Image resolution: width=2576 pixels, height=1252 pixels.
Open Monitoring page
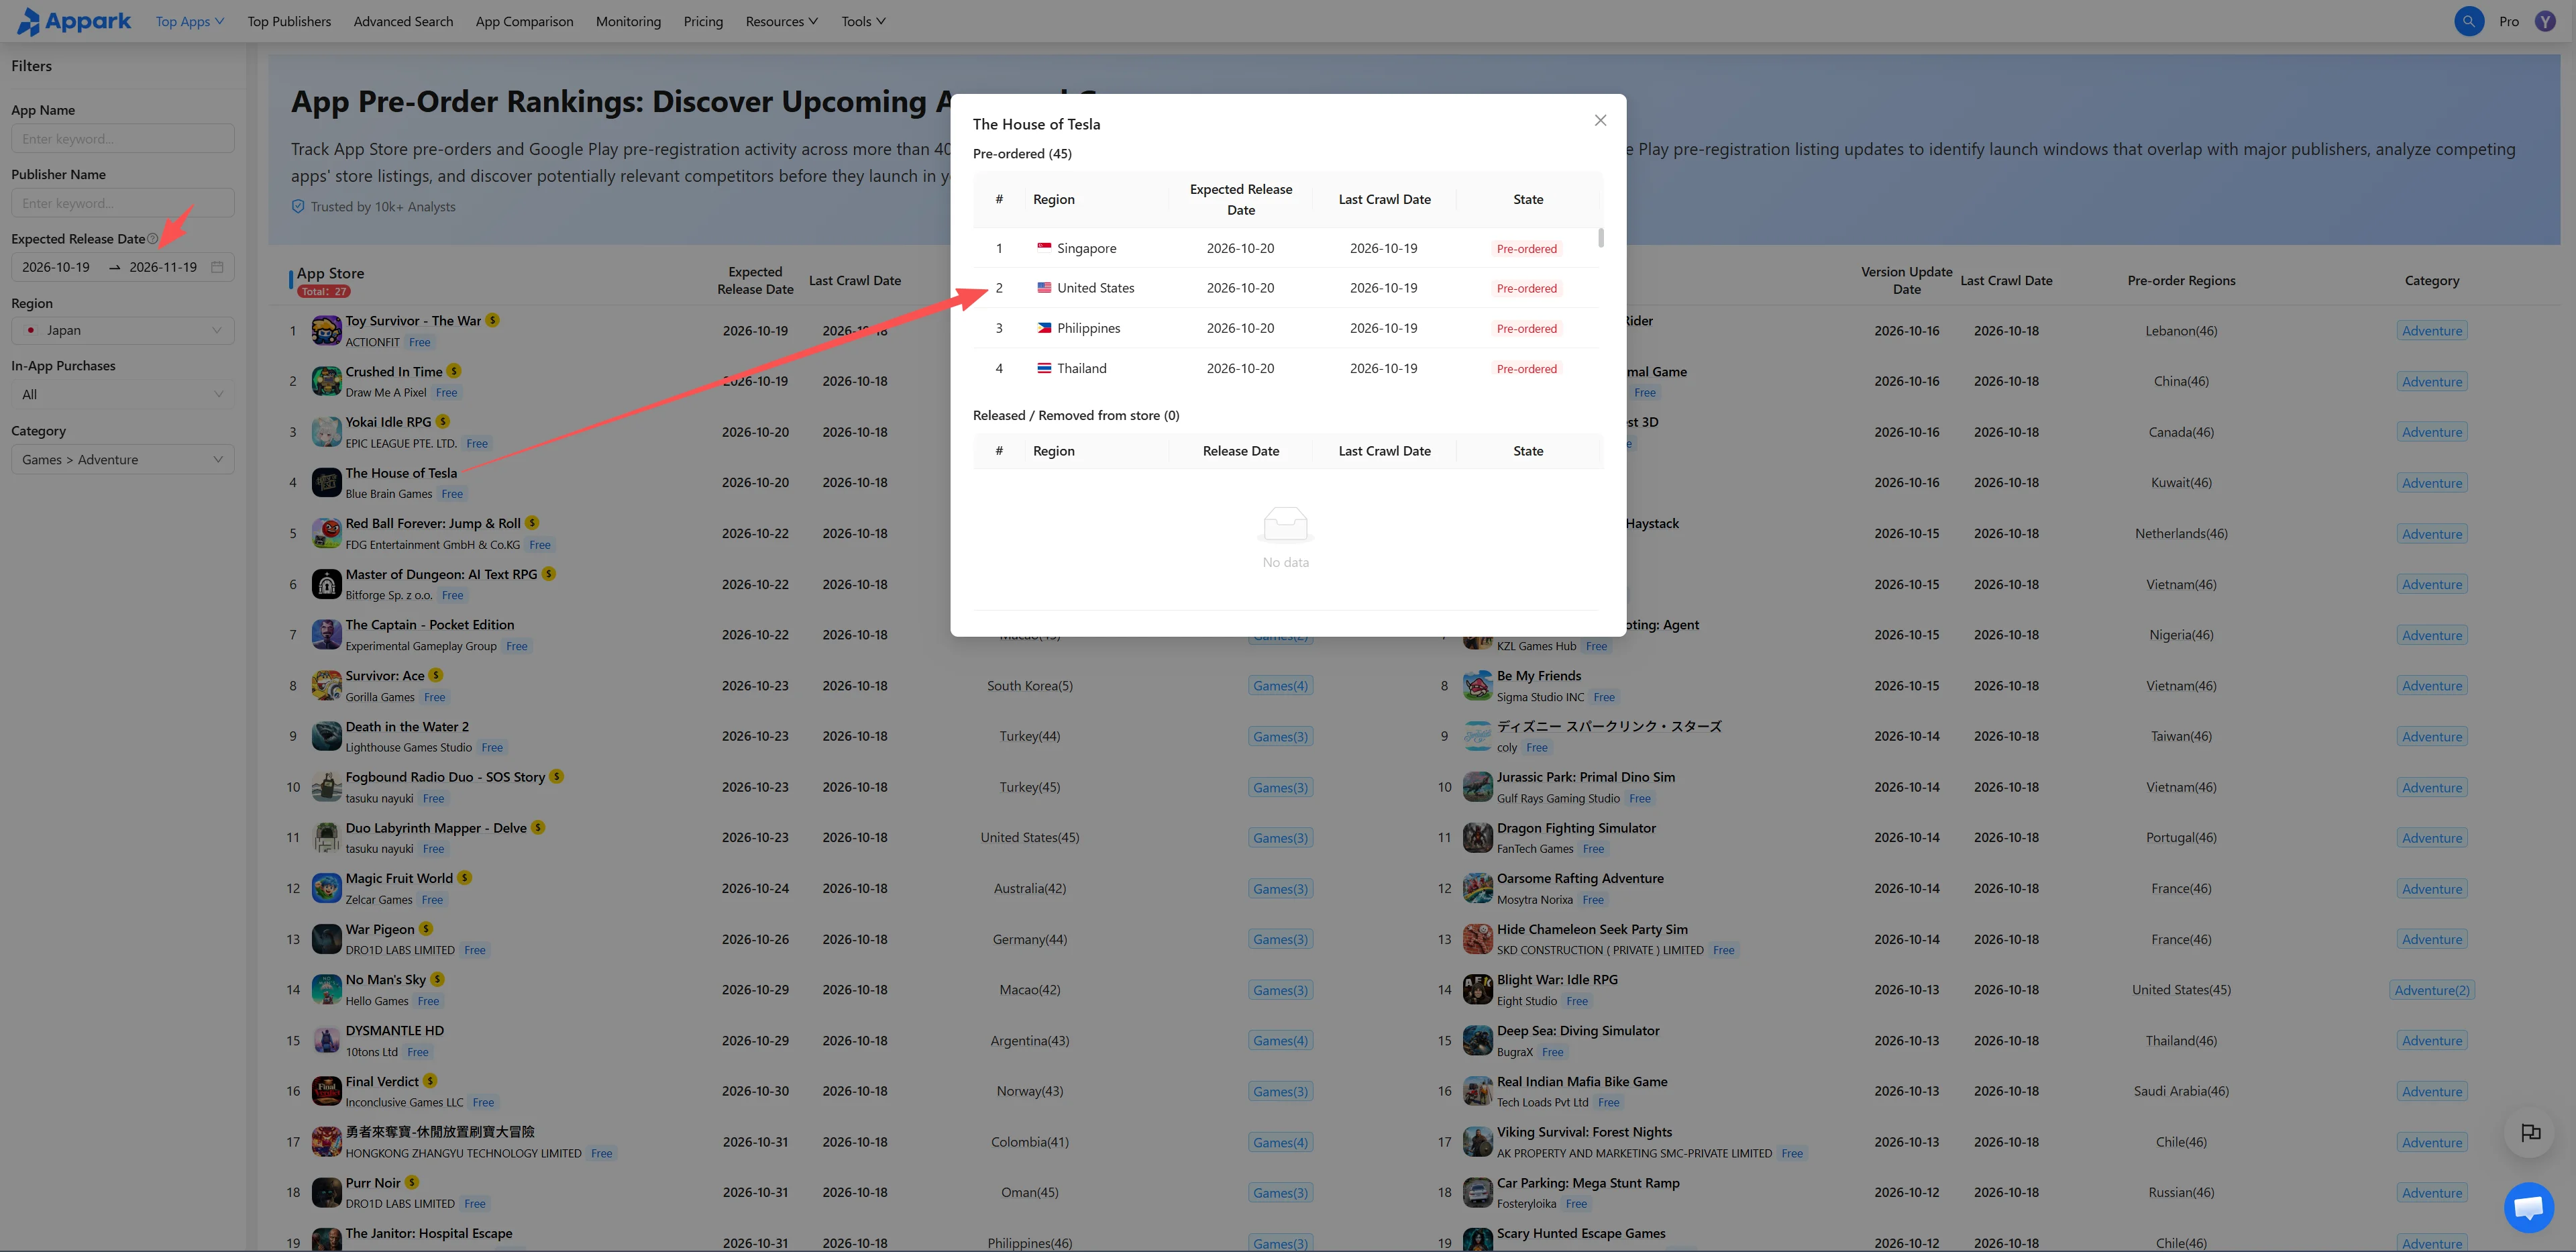tap(628, 21)
